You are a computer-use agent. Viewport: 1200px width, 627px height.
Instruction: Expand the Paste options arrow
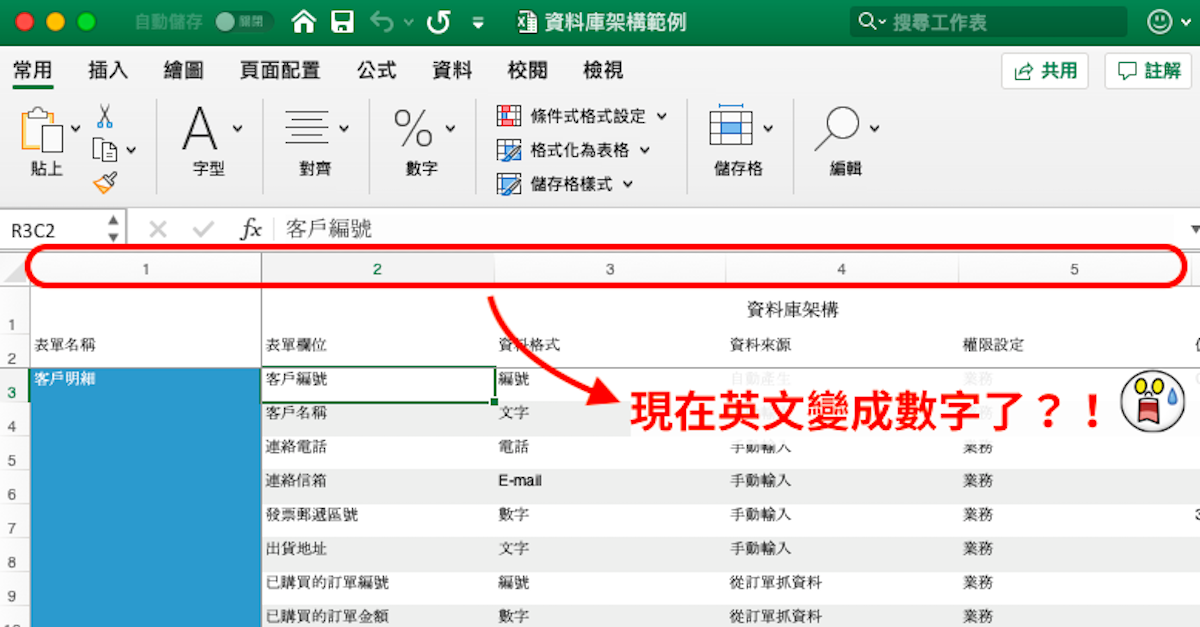point(76,128)
